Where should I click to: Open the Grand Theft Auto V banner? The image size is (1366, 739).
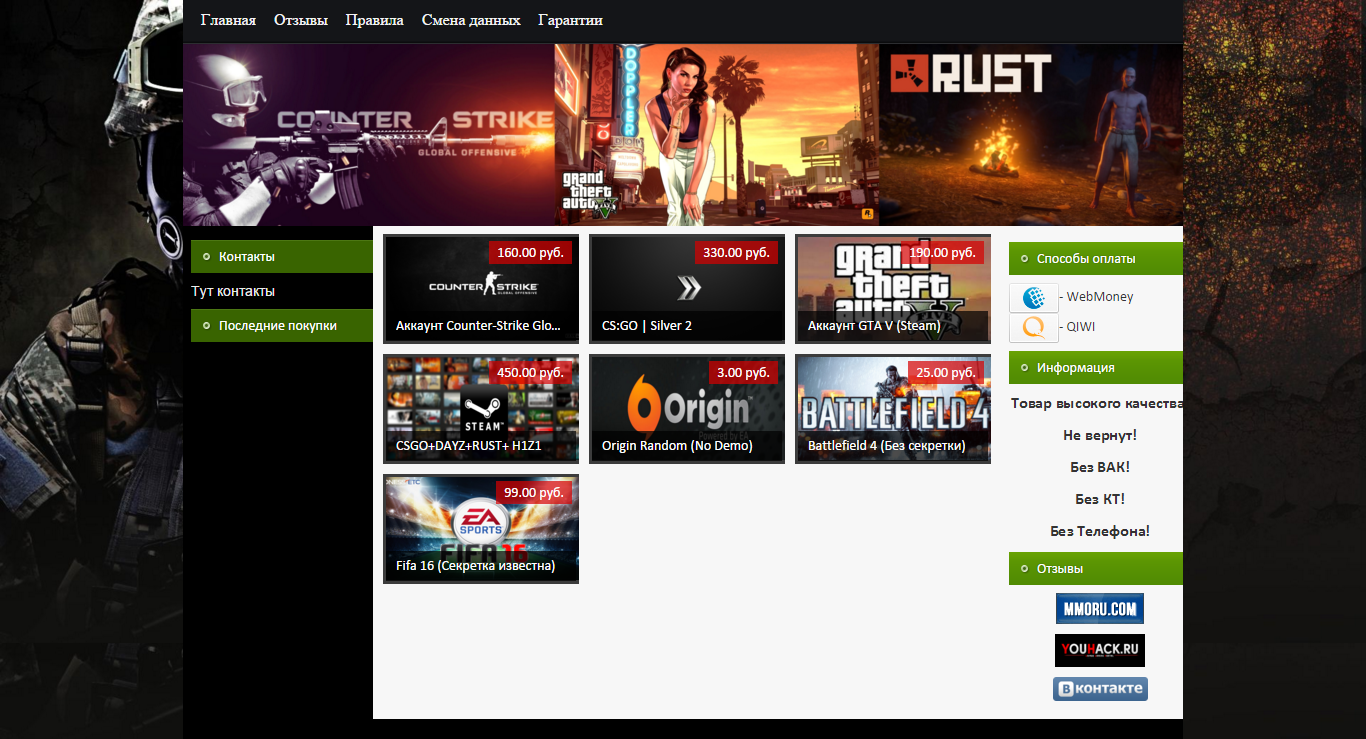pyautogui.click(x=717, y=135)
